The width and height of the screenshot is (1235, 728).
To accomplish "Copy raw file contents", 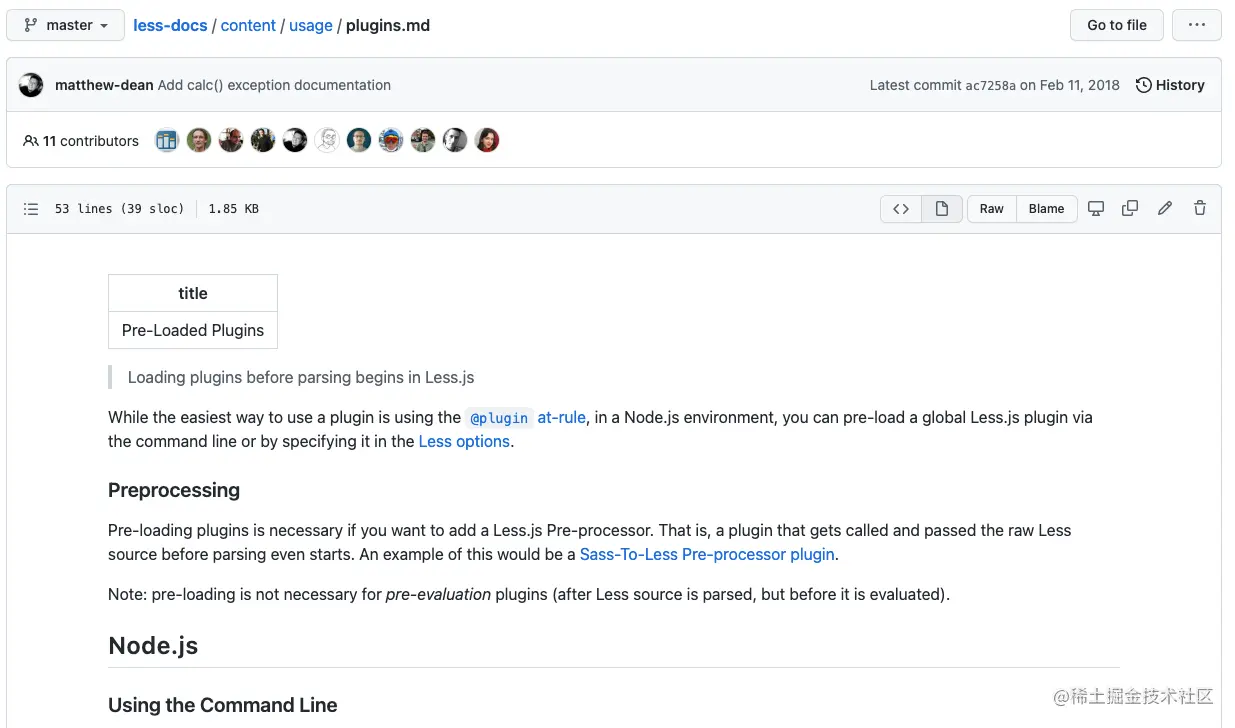I will (x=1130, y=209).
